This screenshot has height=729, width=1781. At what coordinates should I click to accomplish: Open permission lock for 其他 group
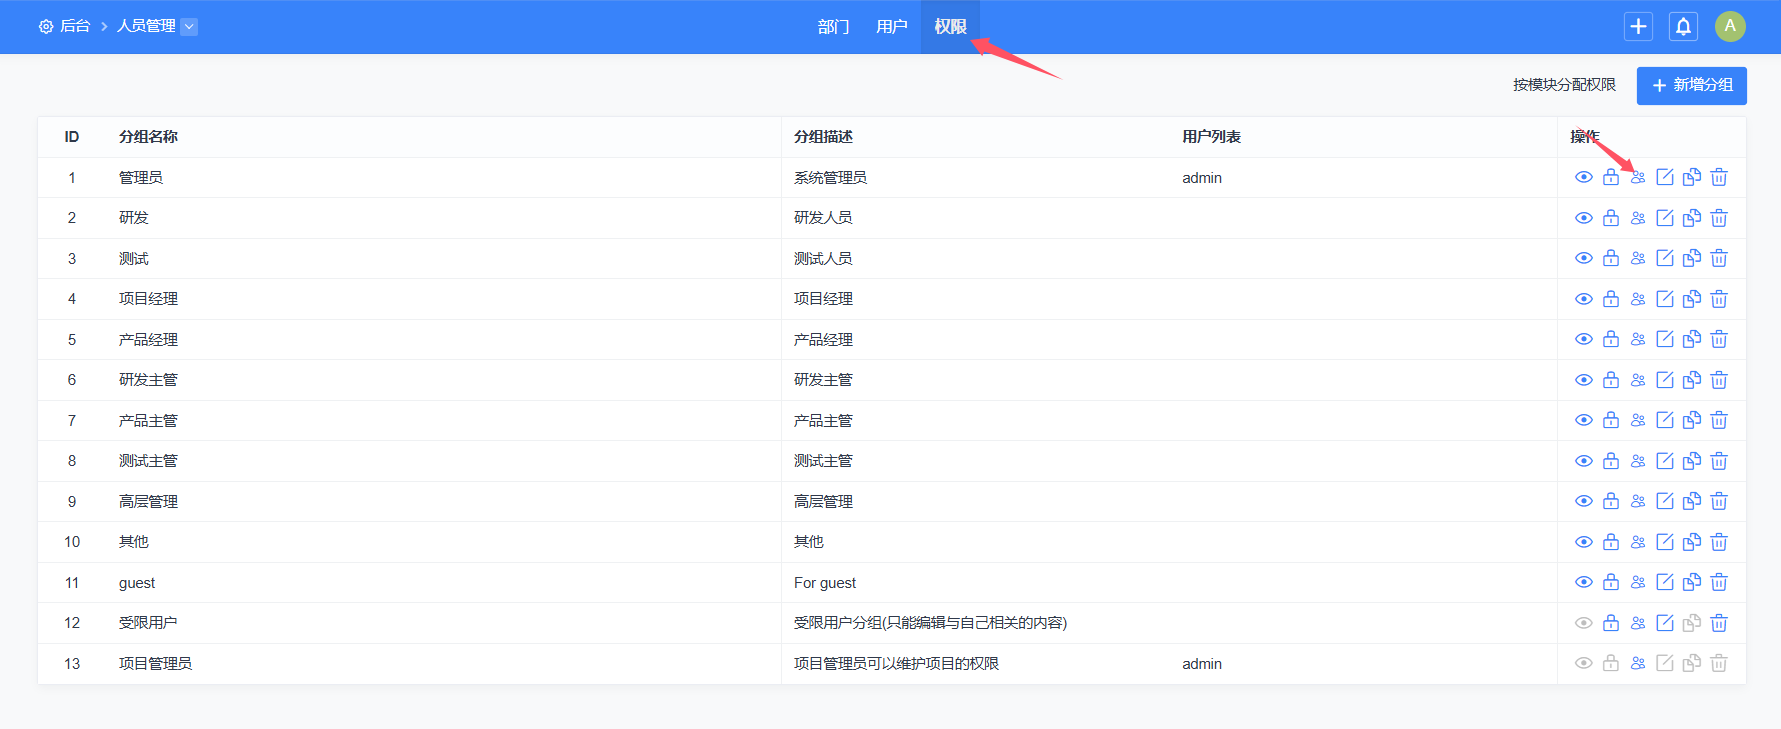tap(1611, 542)
